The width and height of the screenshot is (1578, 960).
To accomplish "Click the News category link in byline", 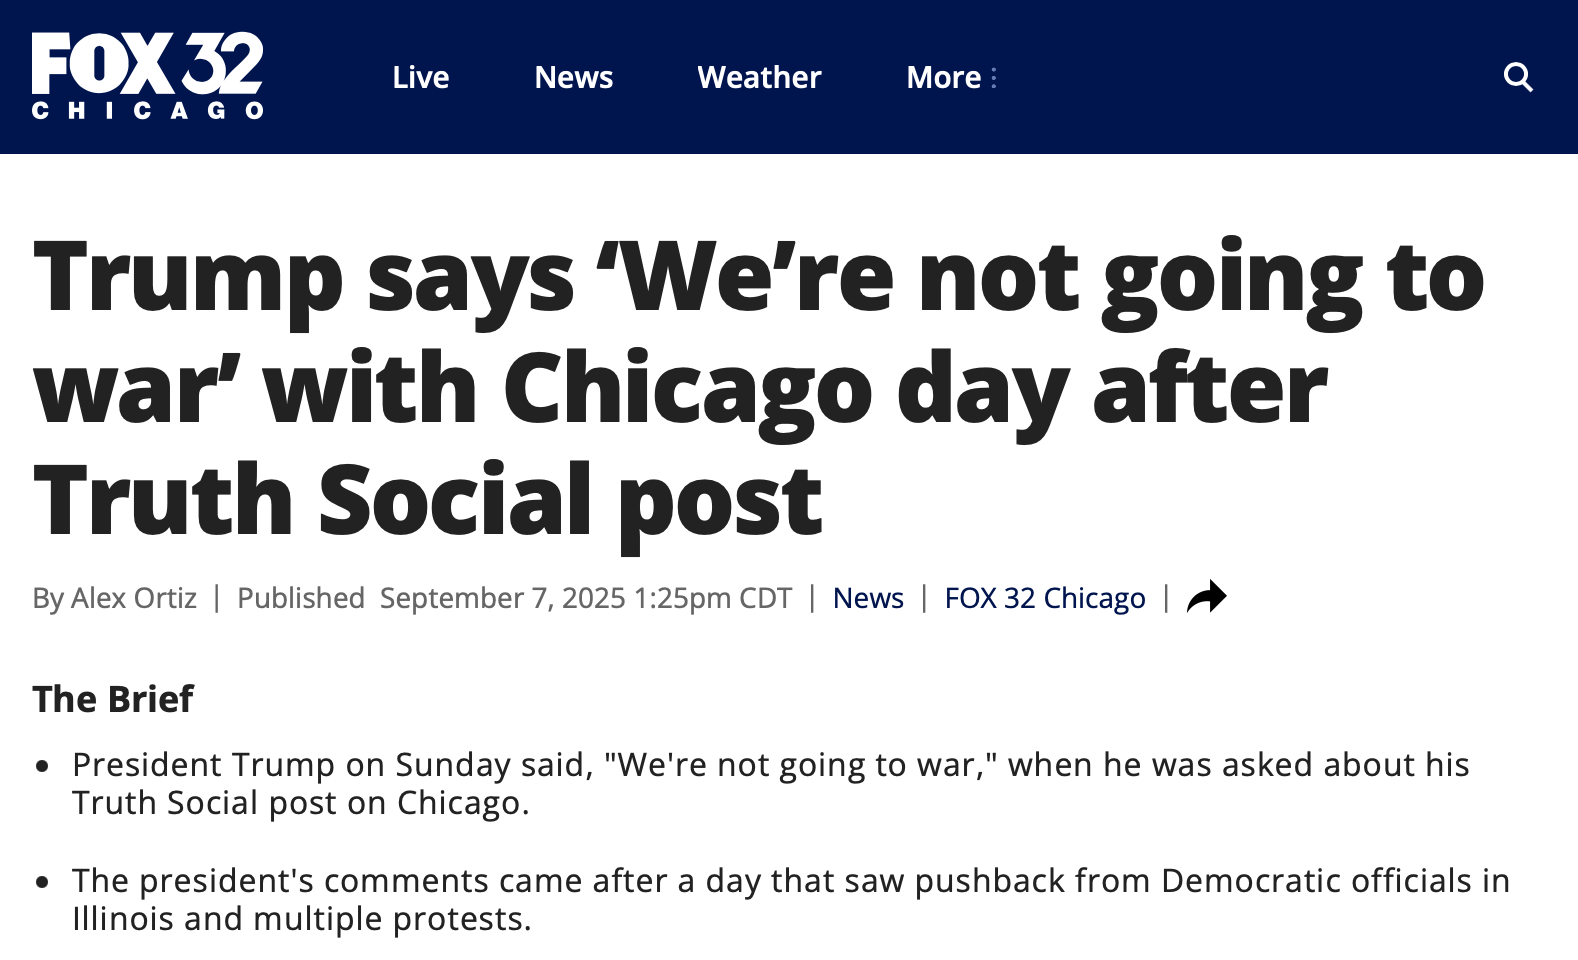I will tap(868, 598).
